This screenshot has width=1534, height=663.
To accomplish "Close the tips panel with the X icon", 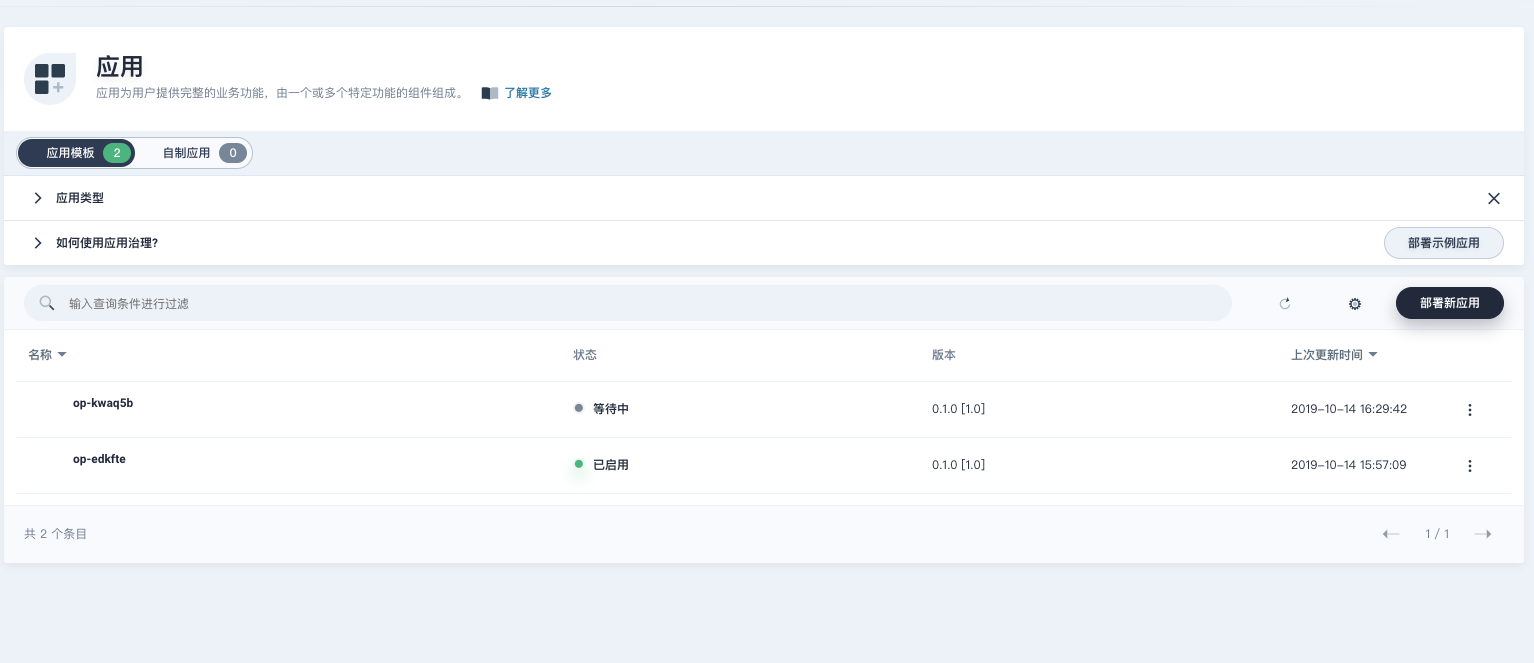I will tap(1493, 198).
